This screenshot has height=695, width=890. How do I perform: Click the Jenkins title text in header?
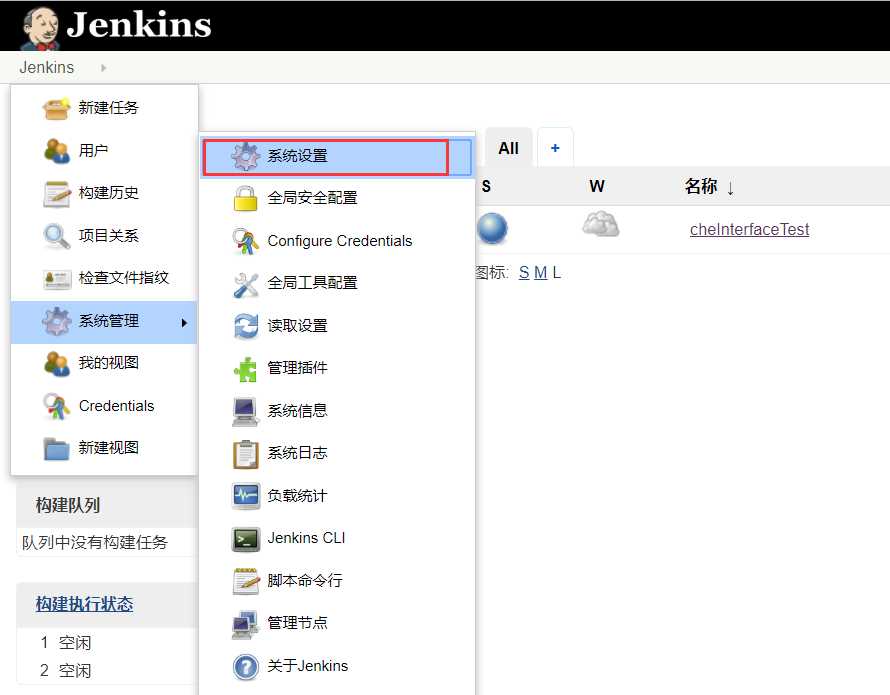coord(139,24)
